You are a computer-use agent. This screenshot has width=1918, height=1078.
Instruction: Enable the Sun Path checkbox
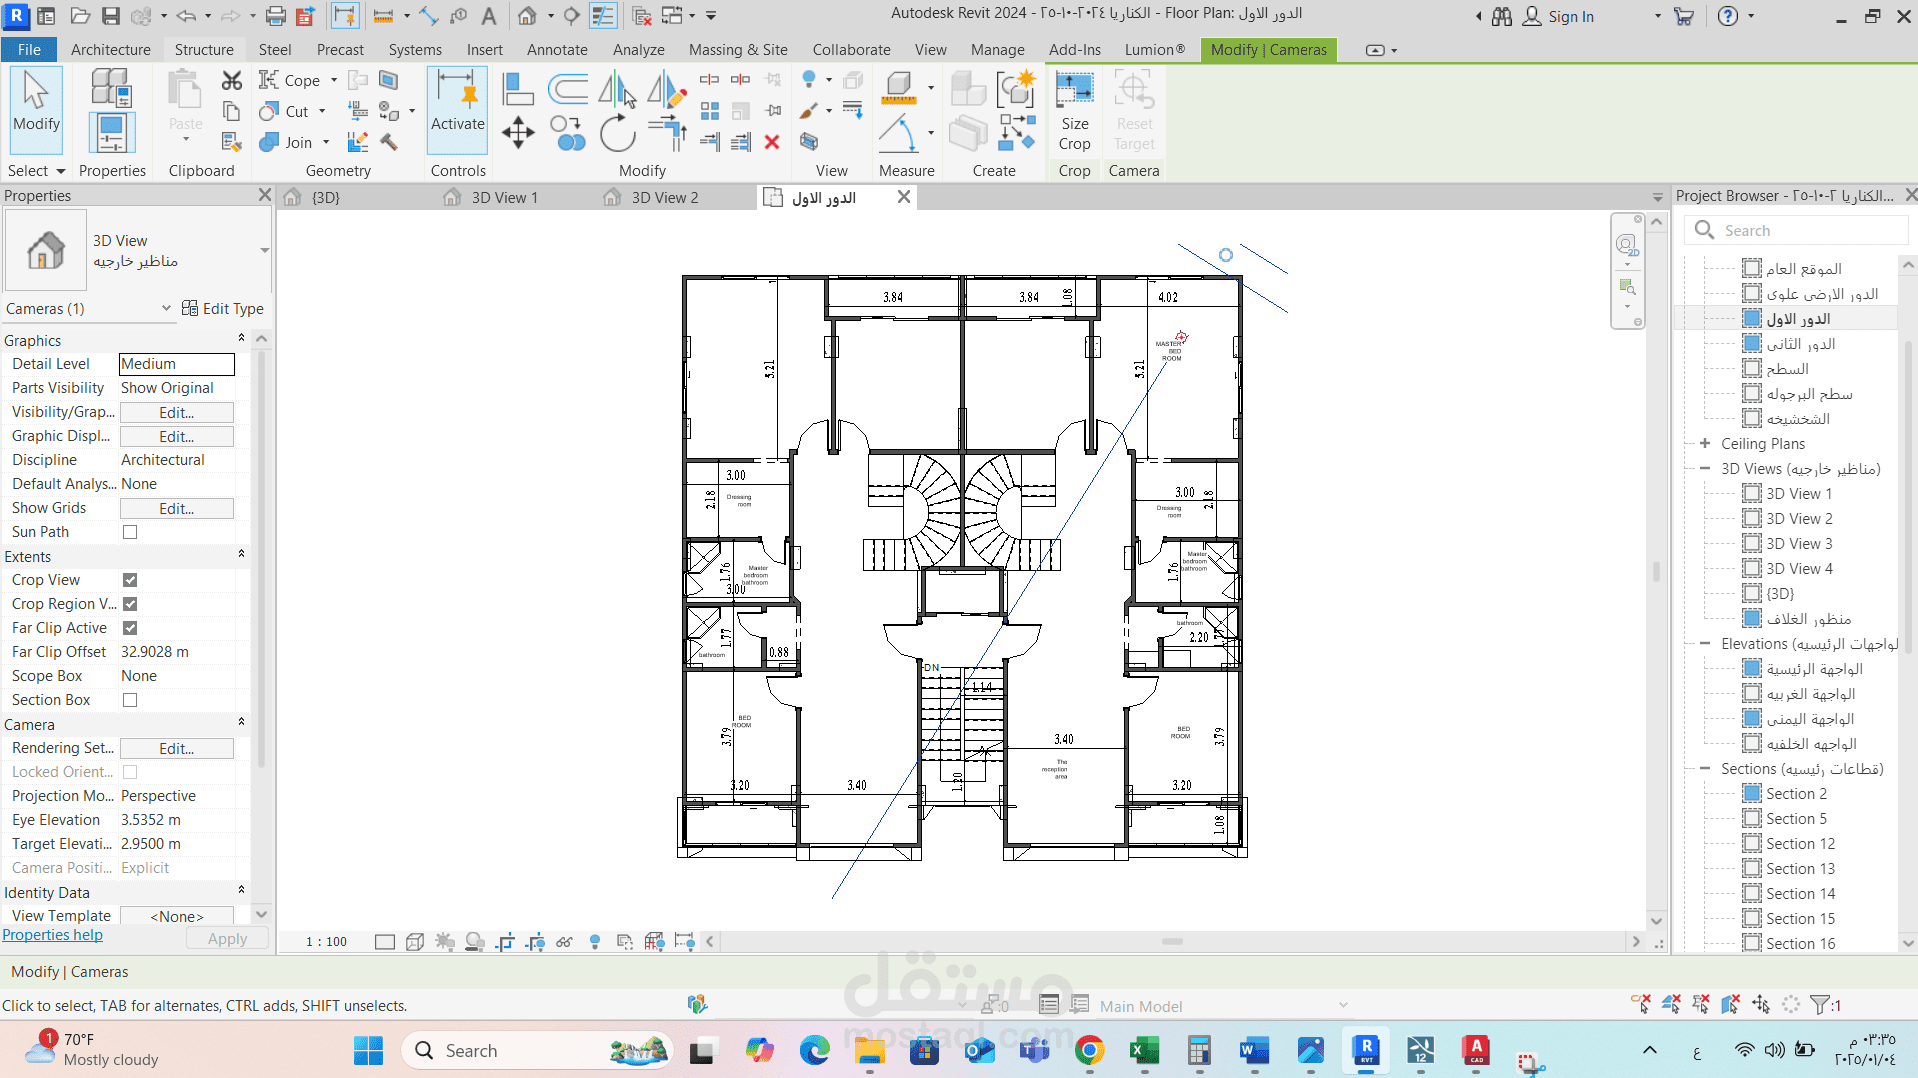(x=130, y=532)
